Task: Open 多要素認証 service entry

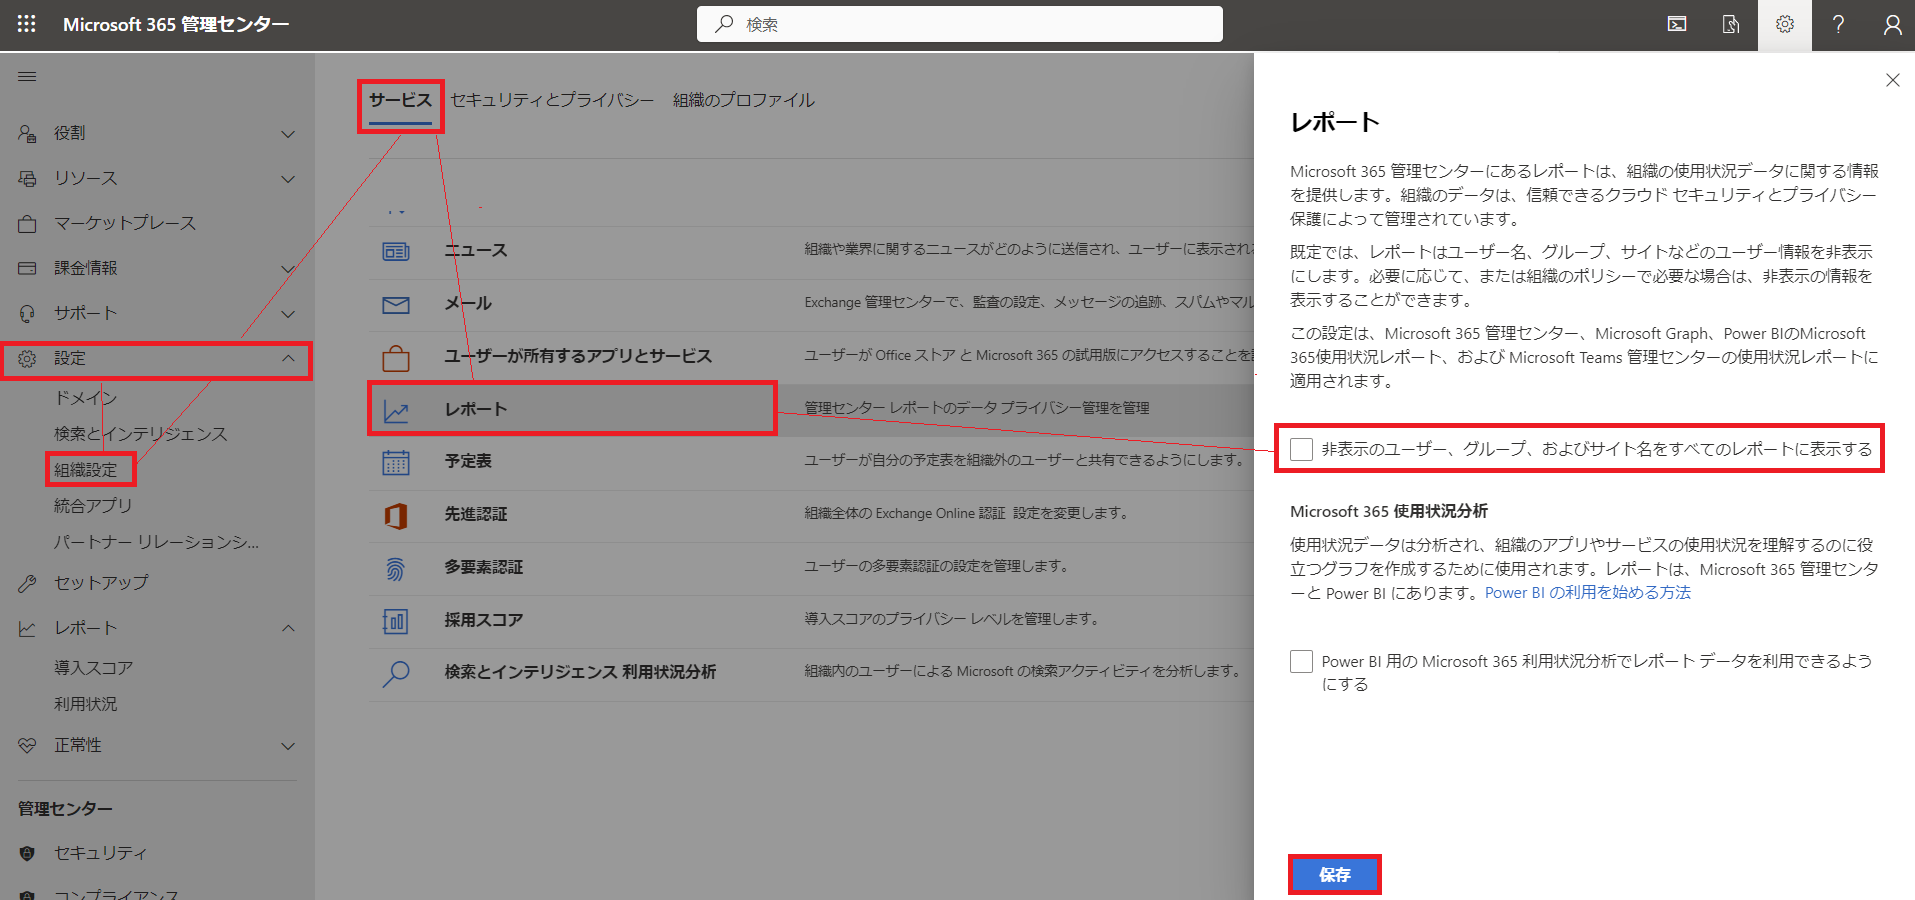Action: tap(484, 567)
